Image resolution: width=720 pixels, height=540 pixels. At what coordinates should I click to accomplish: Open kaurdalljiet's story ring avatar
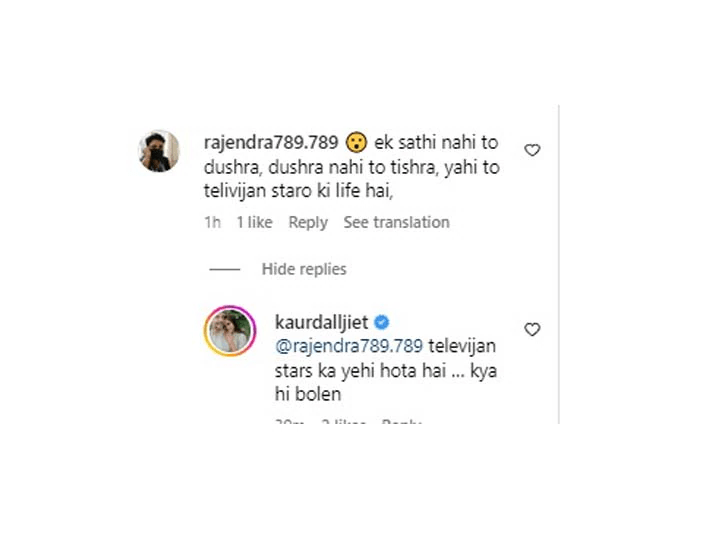click(230, 331)
